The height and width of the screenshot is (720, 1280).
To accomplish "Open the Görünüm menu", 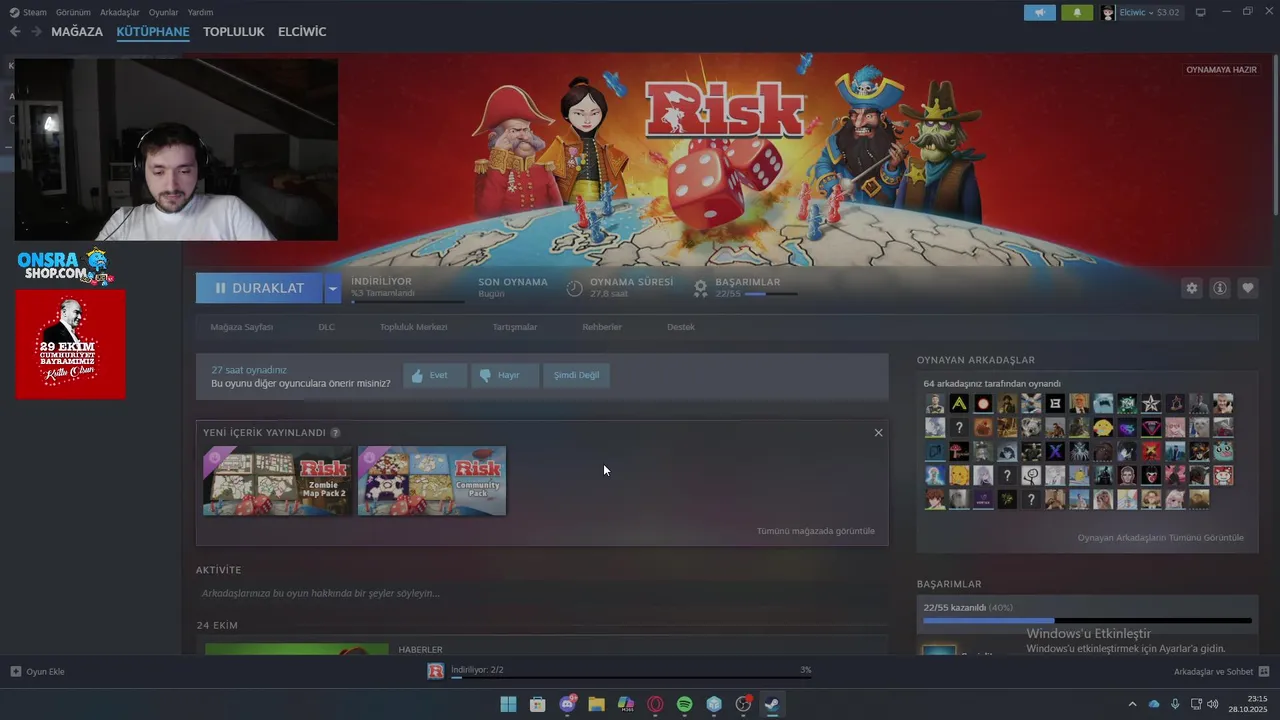I will [73, 12].
